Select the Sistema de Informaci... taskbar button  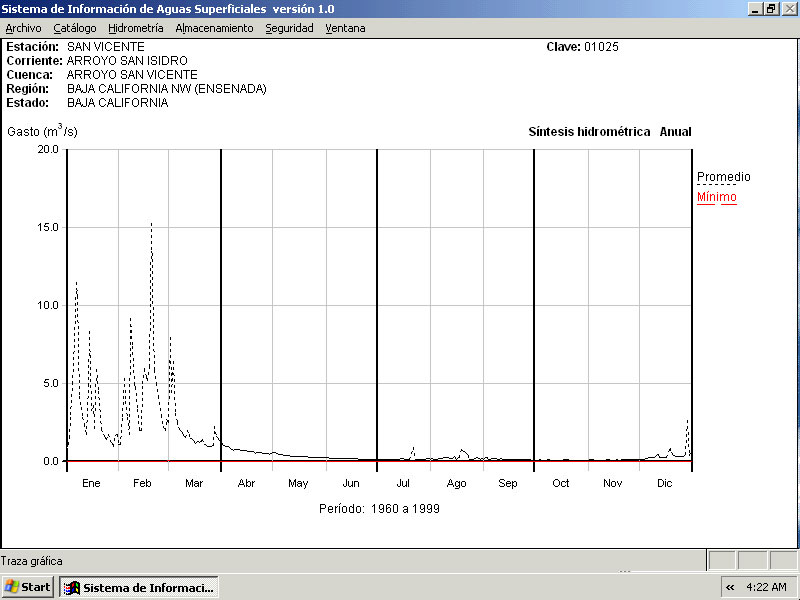138,587
